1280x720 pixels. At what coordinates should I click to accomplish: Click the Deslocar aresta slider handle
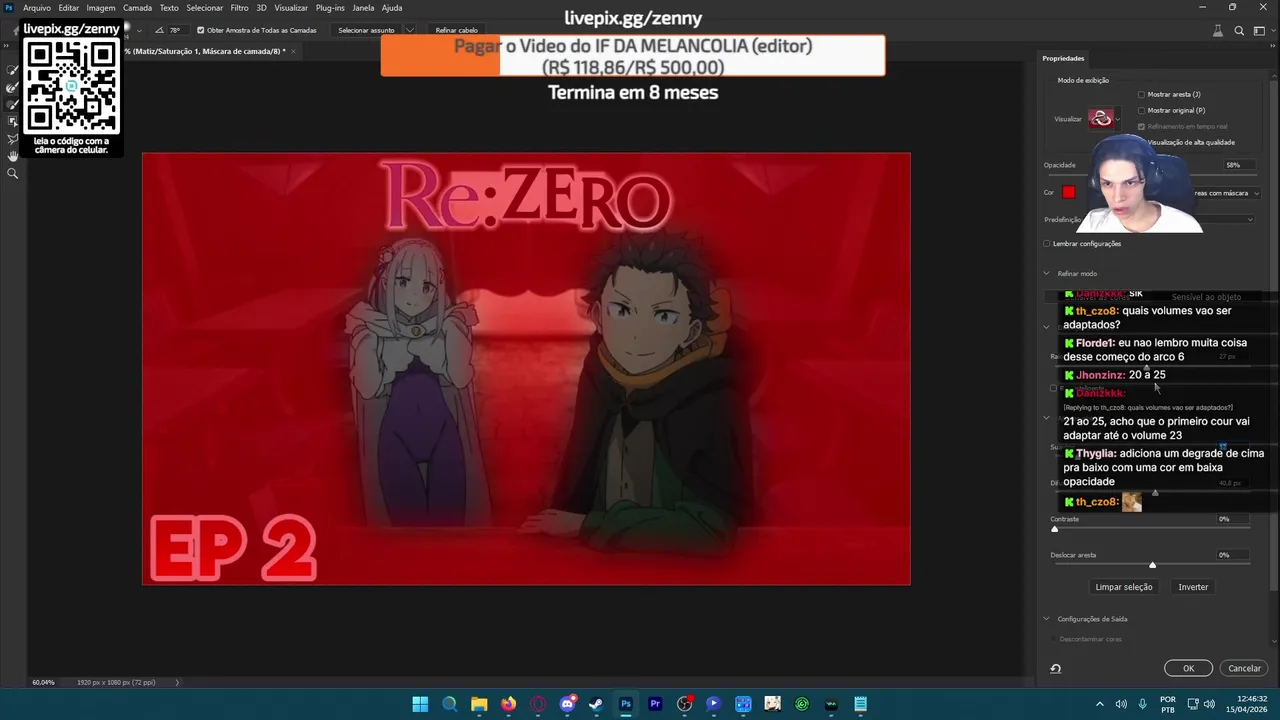(1152, 565)
